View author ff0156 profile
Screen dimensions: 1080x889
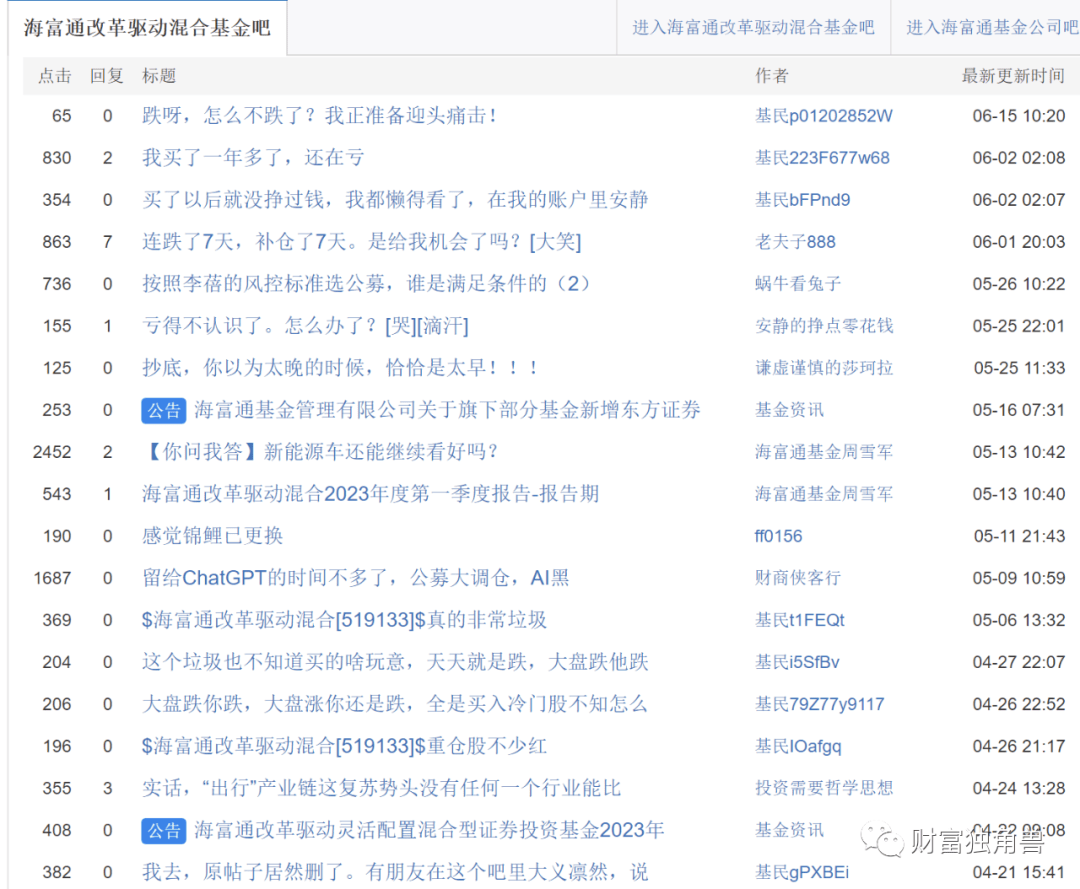click(779, 536)
